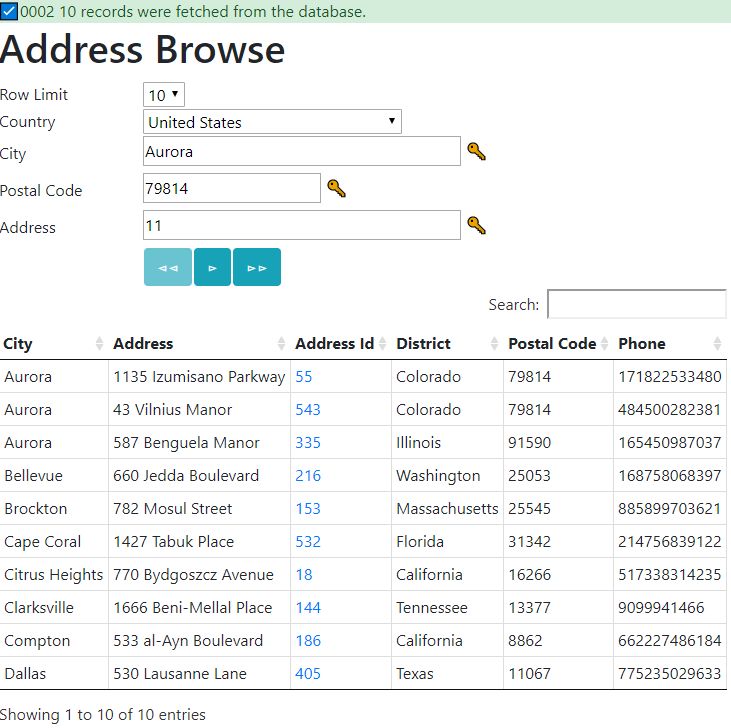Click the key icon next to Postal Code
This screenshot has height=728, width=731.
point(336,189)
